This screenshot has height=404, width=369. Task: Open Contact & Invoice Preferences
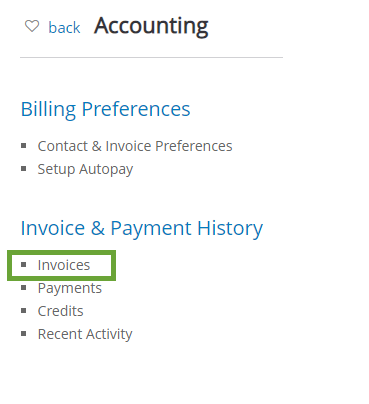click(x=135, y=146)
